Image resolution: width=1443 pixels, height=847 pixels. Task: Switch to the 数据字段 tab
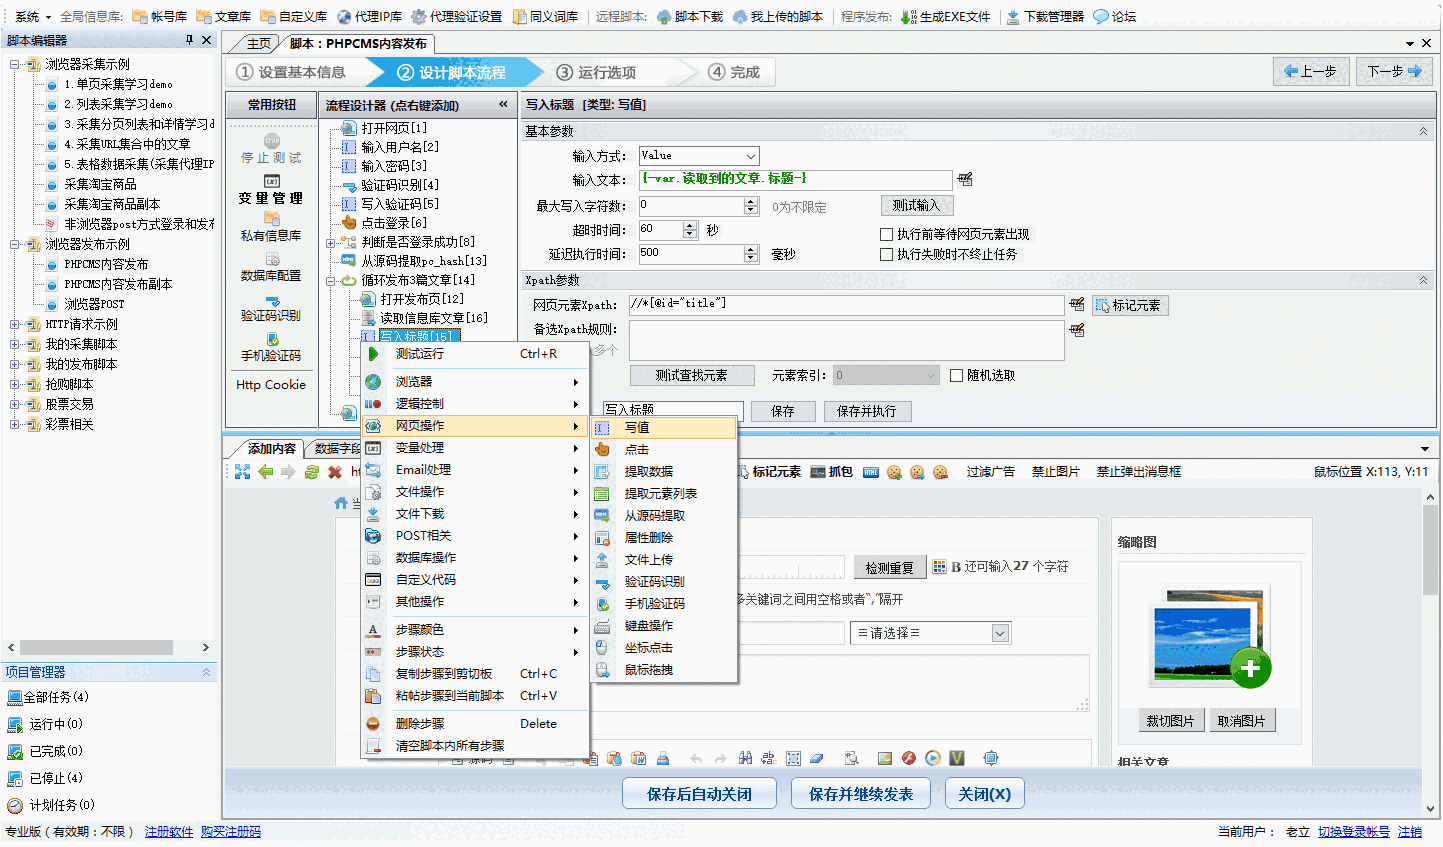[x=336, y=450]
